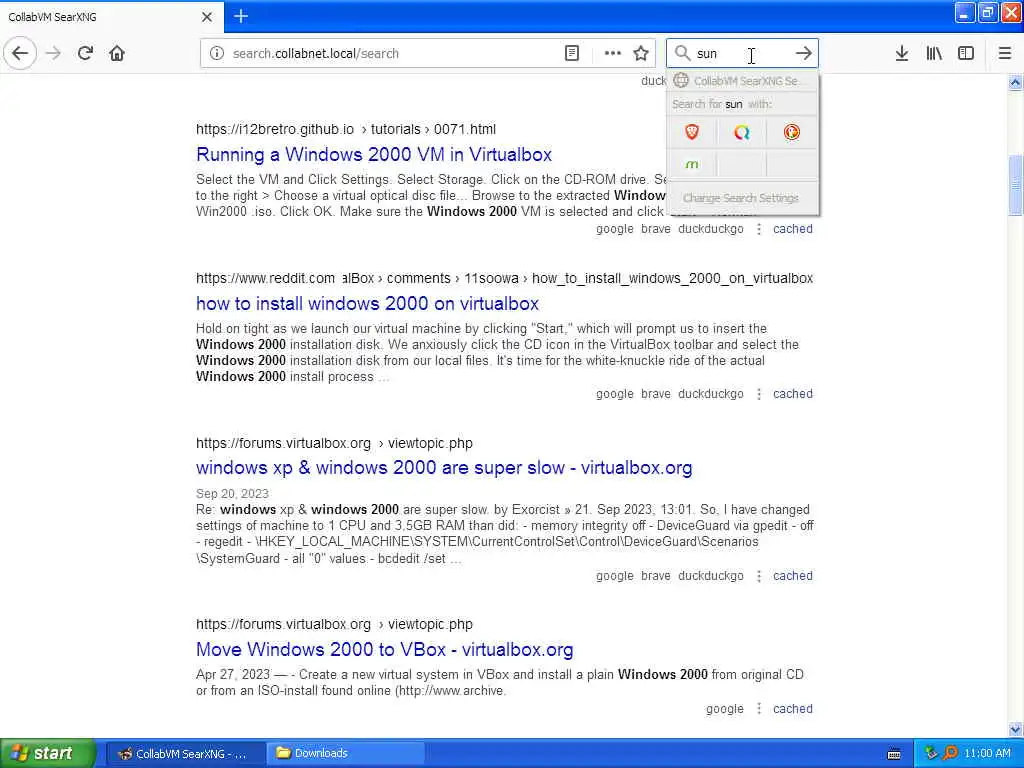This screenshot has width=1024, height=768.
Task: Click the www.reddit.com result URL
Action: pos(504,278)
